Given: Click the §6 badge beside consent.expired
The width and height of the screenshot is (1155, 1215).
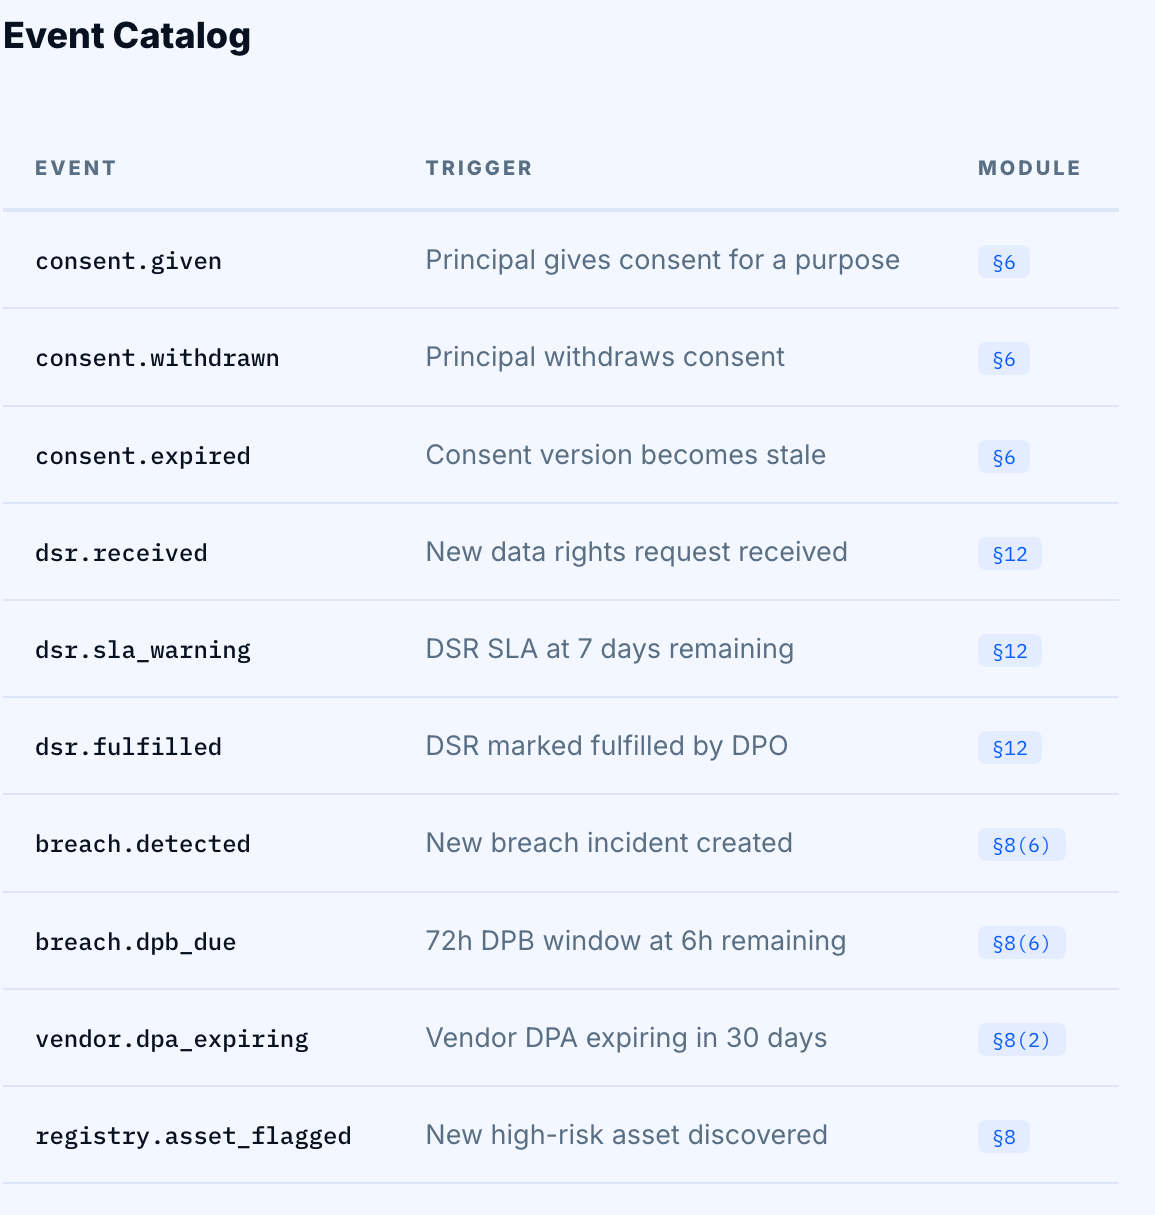Looking at the screenshot, I should [x=1003, y=457].
